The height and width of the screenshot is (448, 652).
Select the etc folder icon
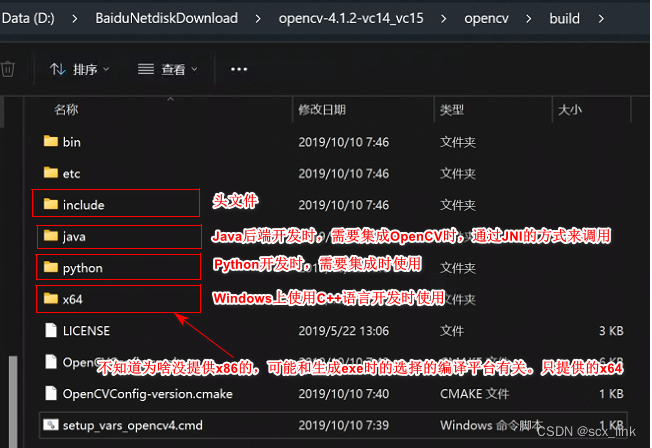tap(51, 172)
